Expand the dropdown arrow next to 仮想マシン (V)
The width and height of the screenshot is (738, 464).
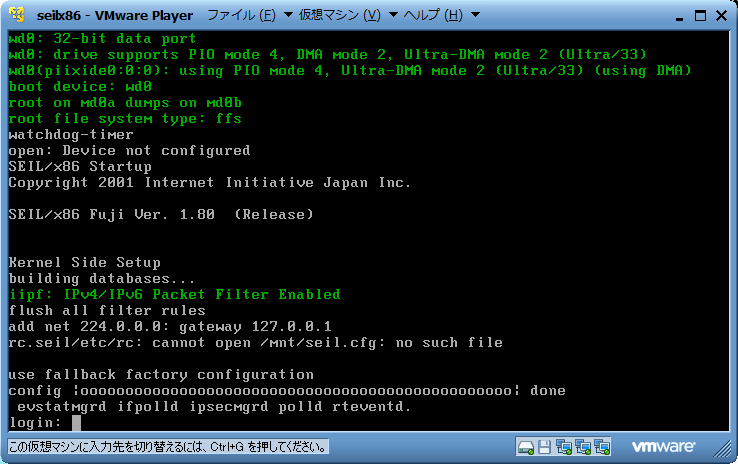tap(393, 15)
